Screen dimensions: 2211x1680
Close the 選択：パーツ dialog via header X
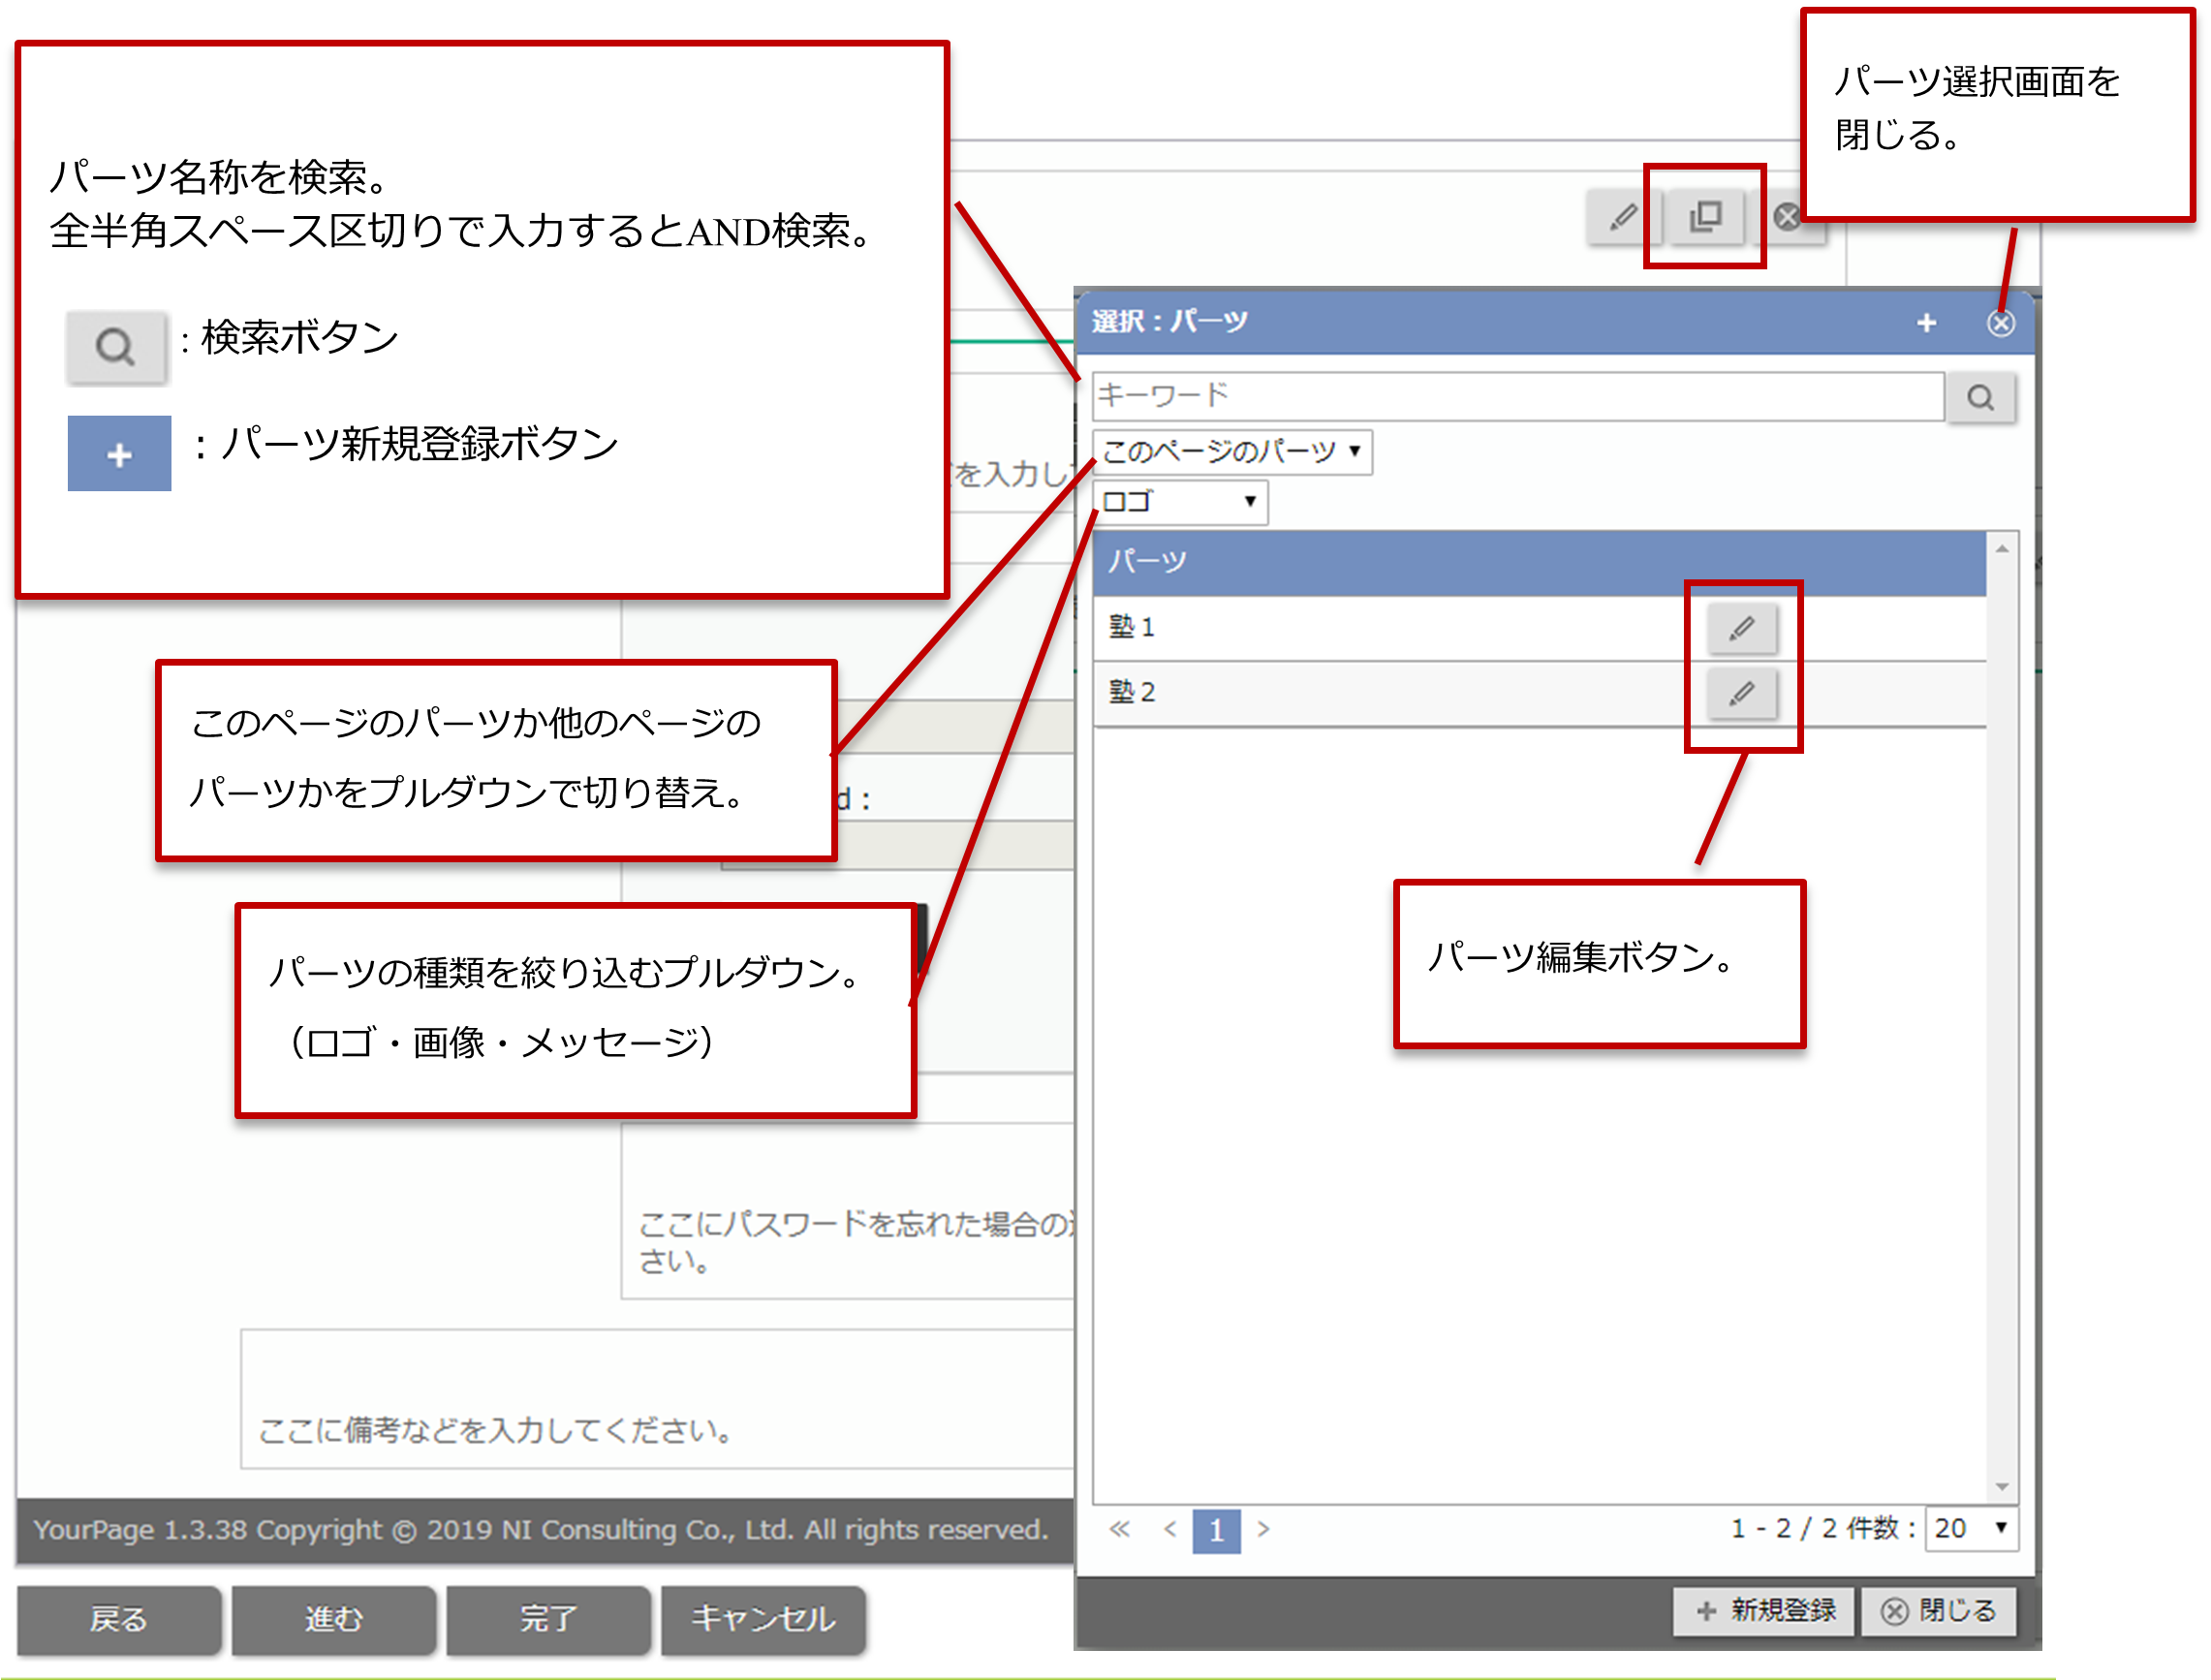click(2001, 323)
